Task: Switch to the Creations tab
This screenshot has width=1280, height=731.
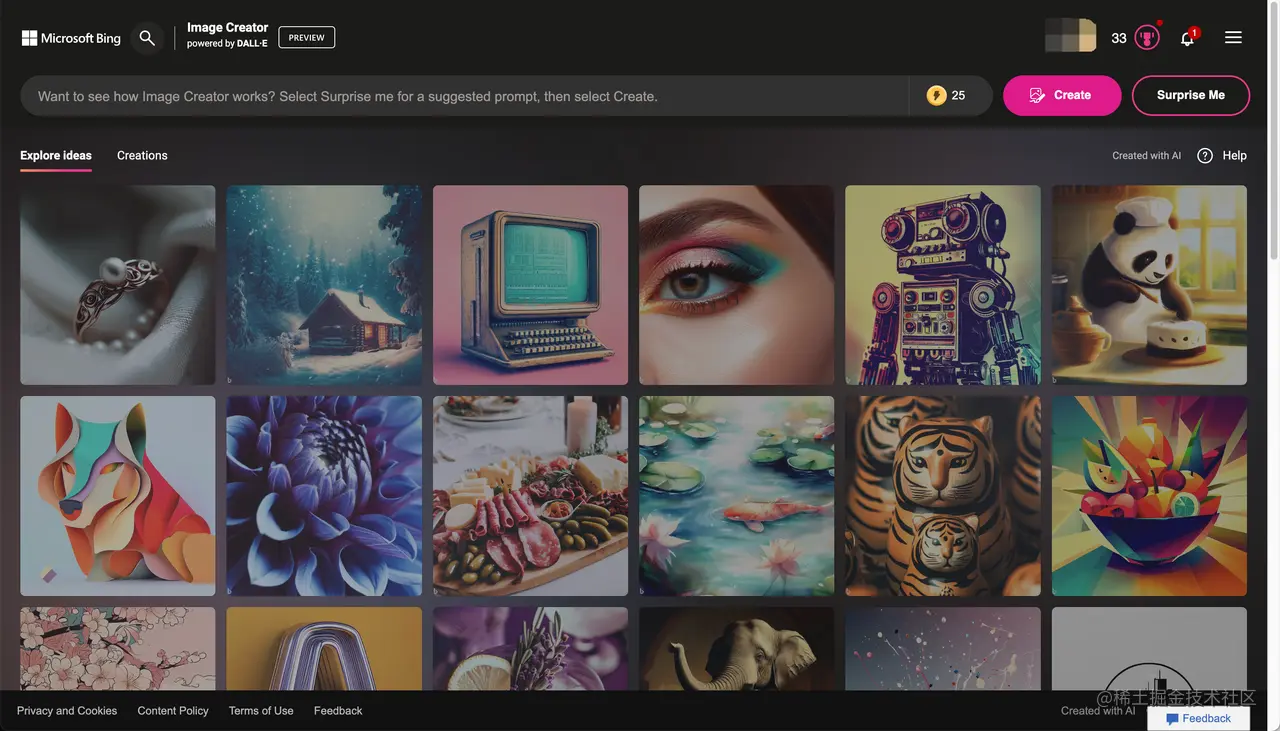Action: [x=142, y=156]
